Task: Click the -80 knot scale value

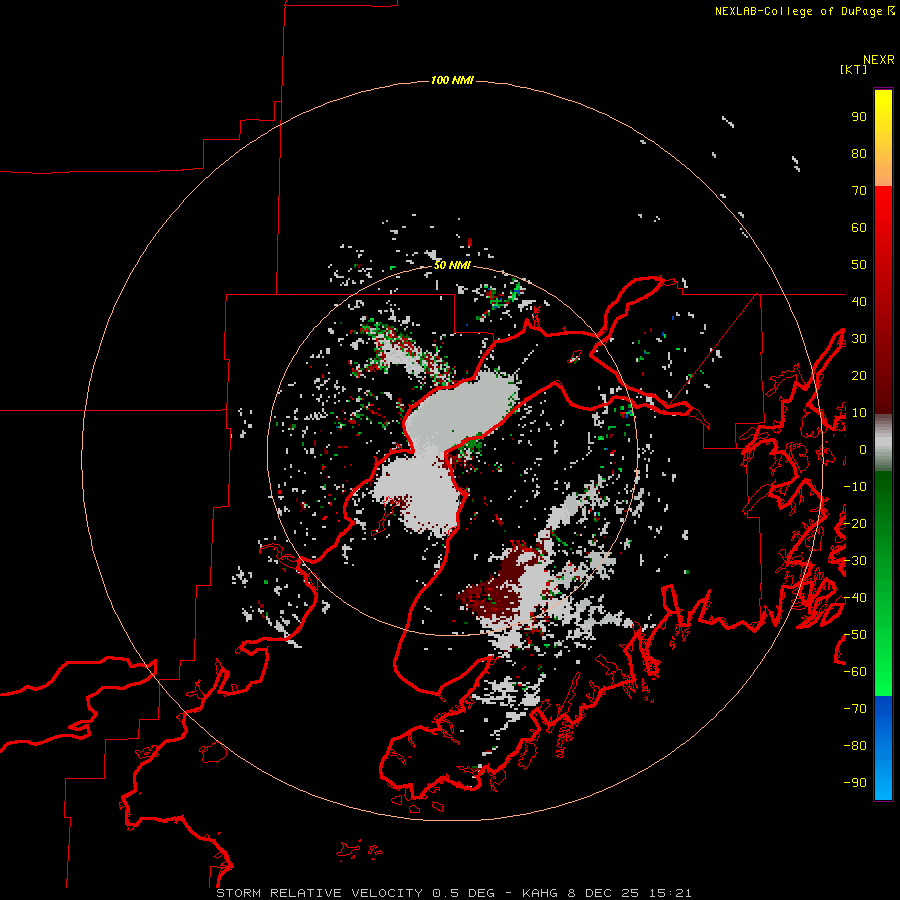Action: click(x=855, y=746)
